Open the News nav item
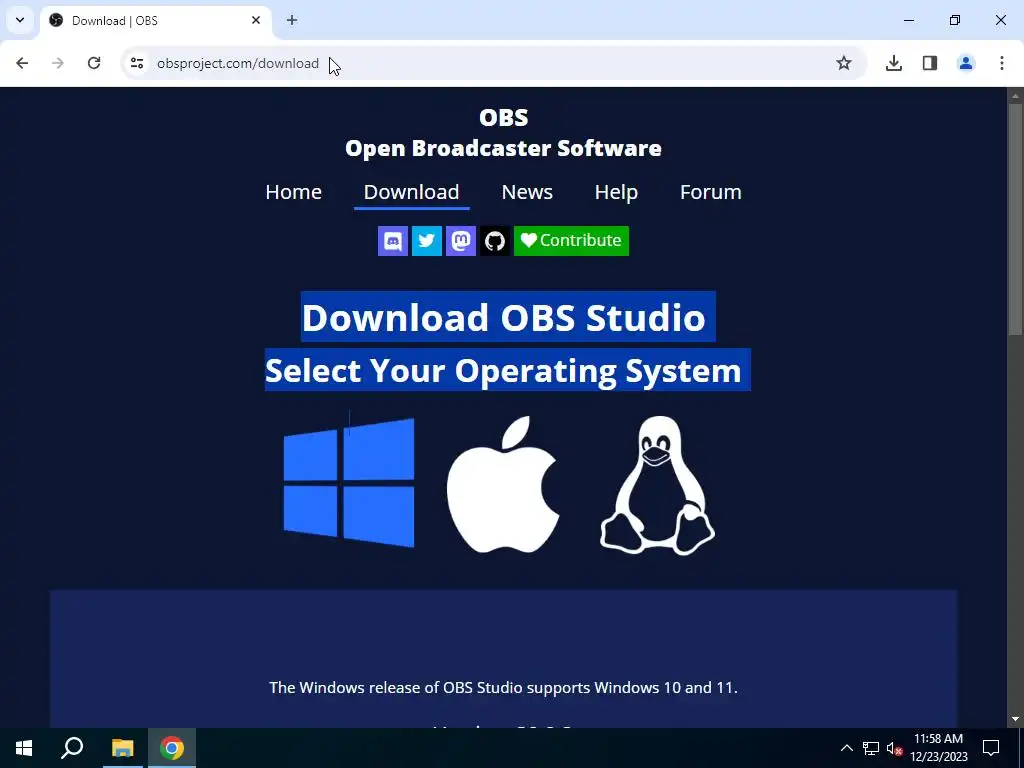1024x768 pixels. pyautogui.click(x=527, y=192)
